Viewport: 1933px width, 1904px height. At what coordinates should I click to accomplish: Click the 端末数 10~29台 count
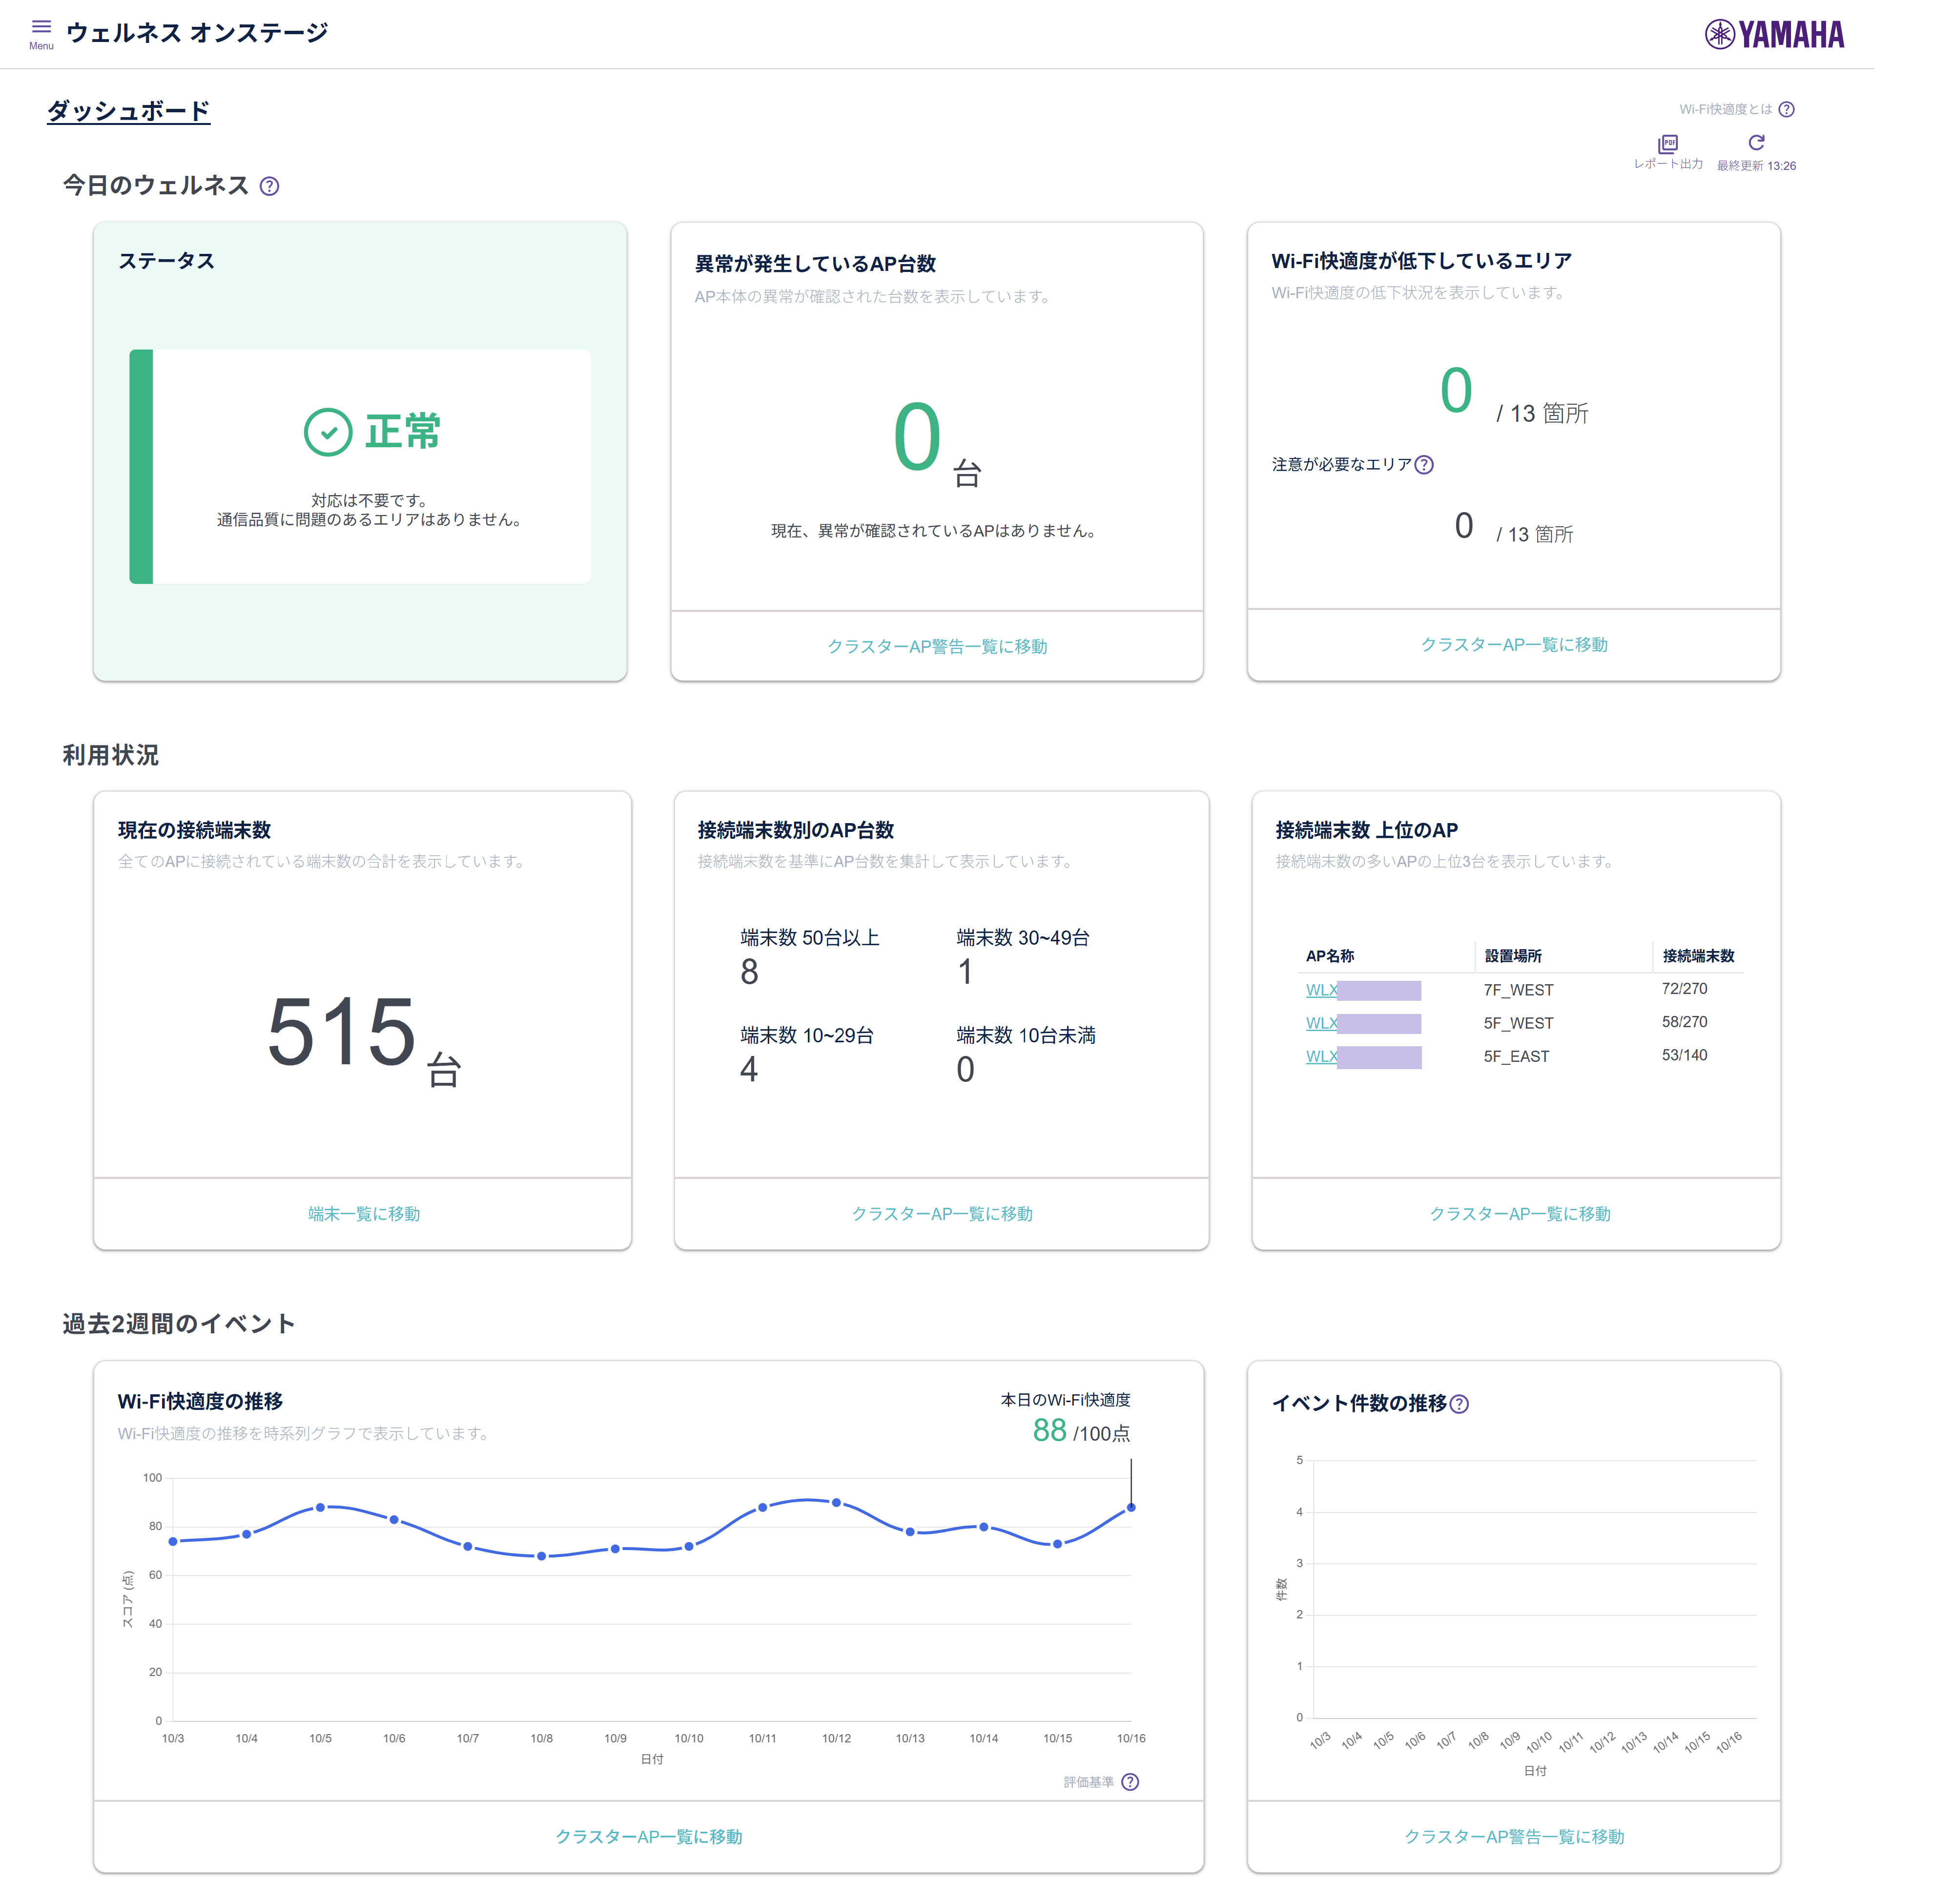point(749,1069)
